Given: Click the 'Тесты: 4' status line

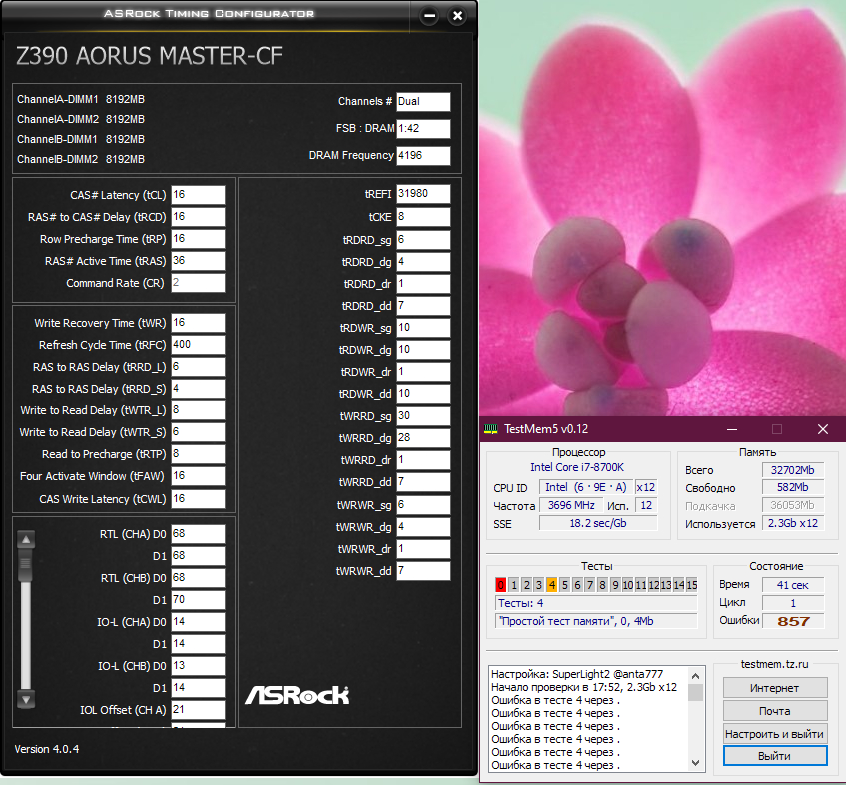Looking at the screenshot, I should coord(596,603).
